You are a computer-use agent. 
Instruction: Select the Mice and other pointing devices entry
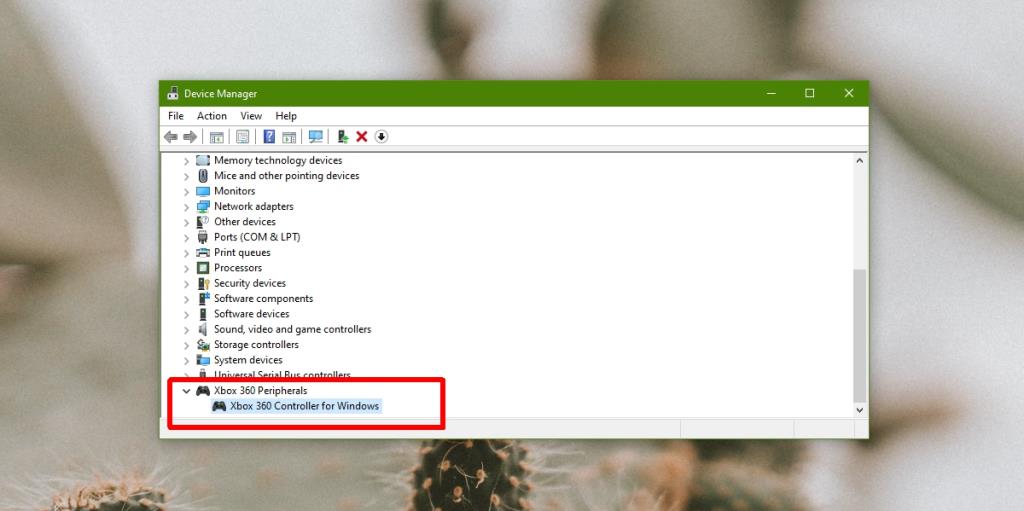coord(286,176)
